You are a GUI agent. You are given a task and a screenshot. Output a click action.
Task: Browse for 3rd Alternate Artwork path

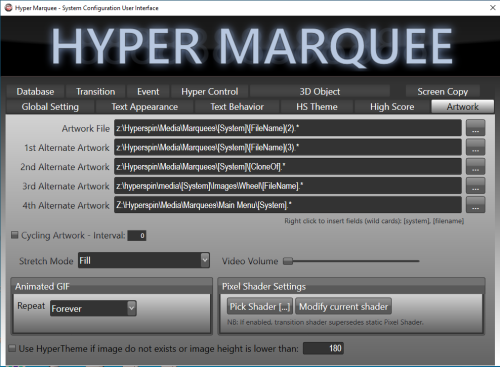pyautogui.click(x=475, y=186)
